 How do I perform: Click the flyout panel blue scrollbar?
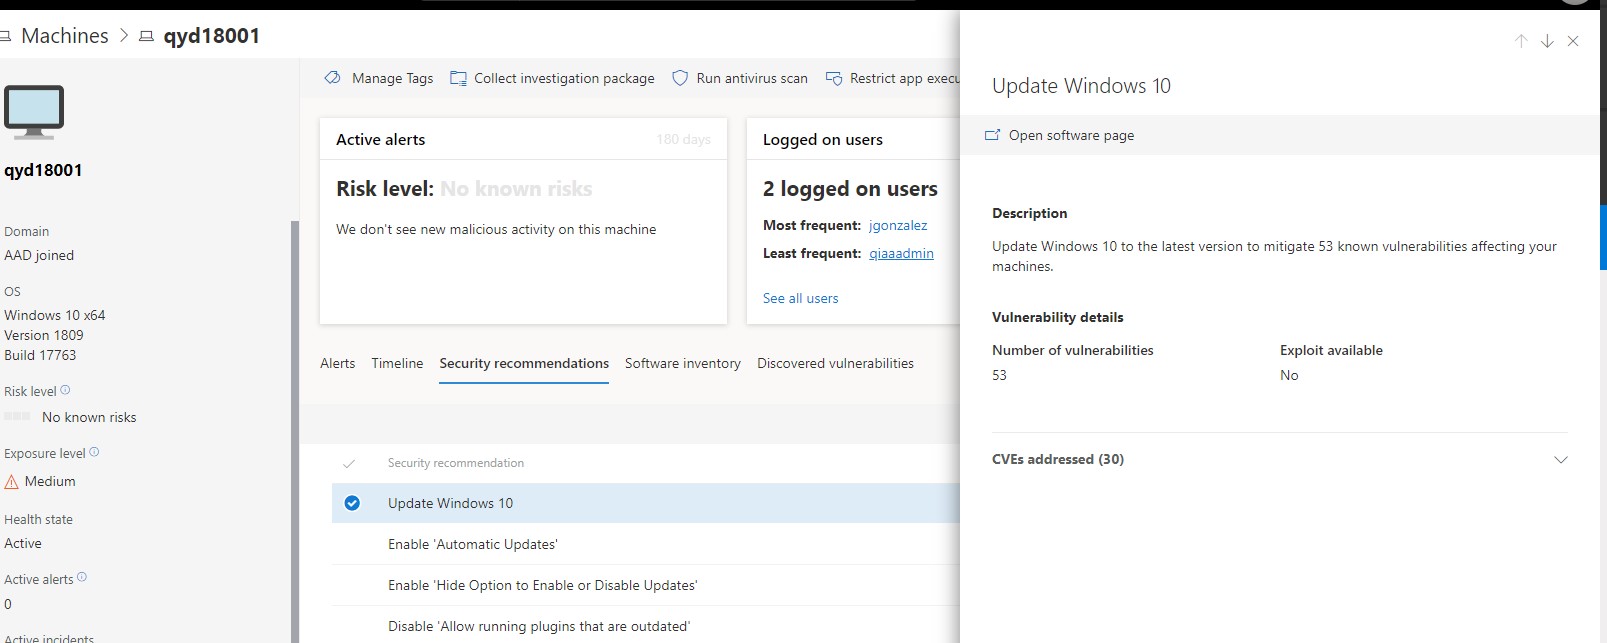point(1603,237)
